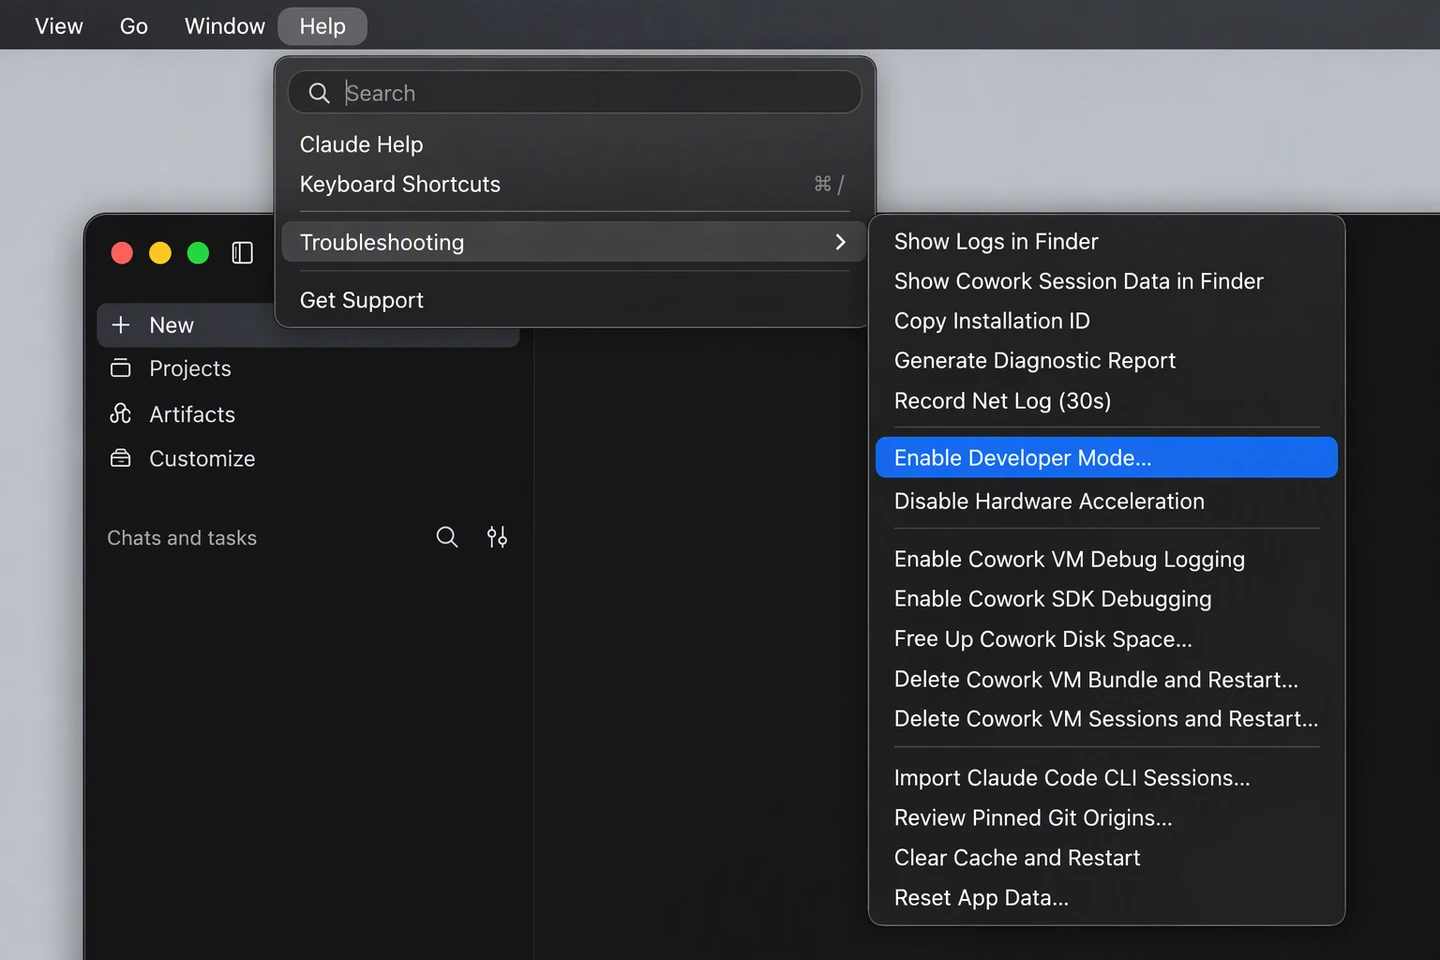Open the View menu
The image size is (1440, 960).
[59, 26]
